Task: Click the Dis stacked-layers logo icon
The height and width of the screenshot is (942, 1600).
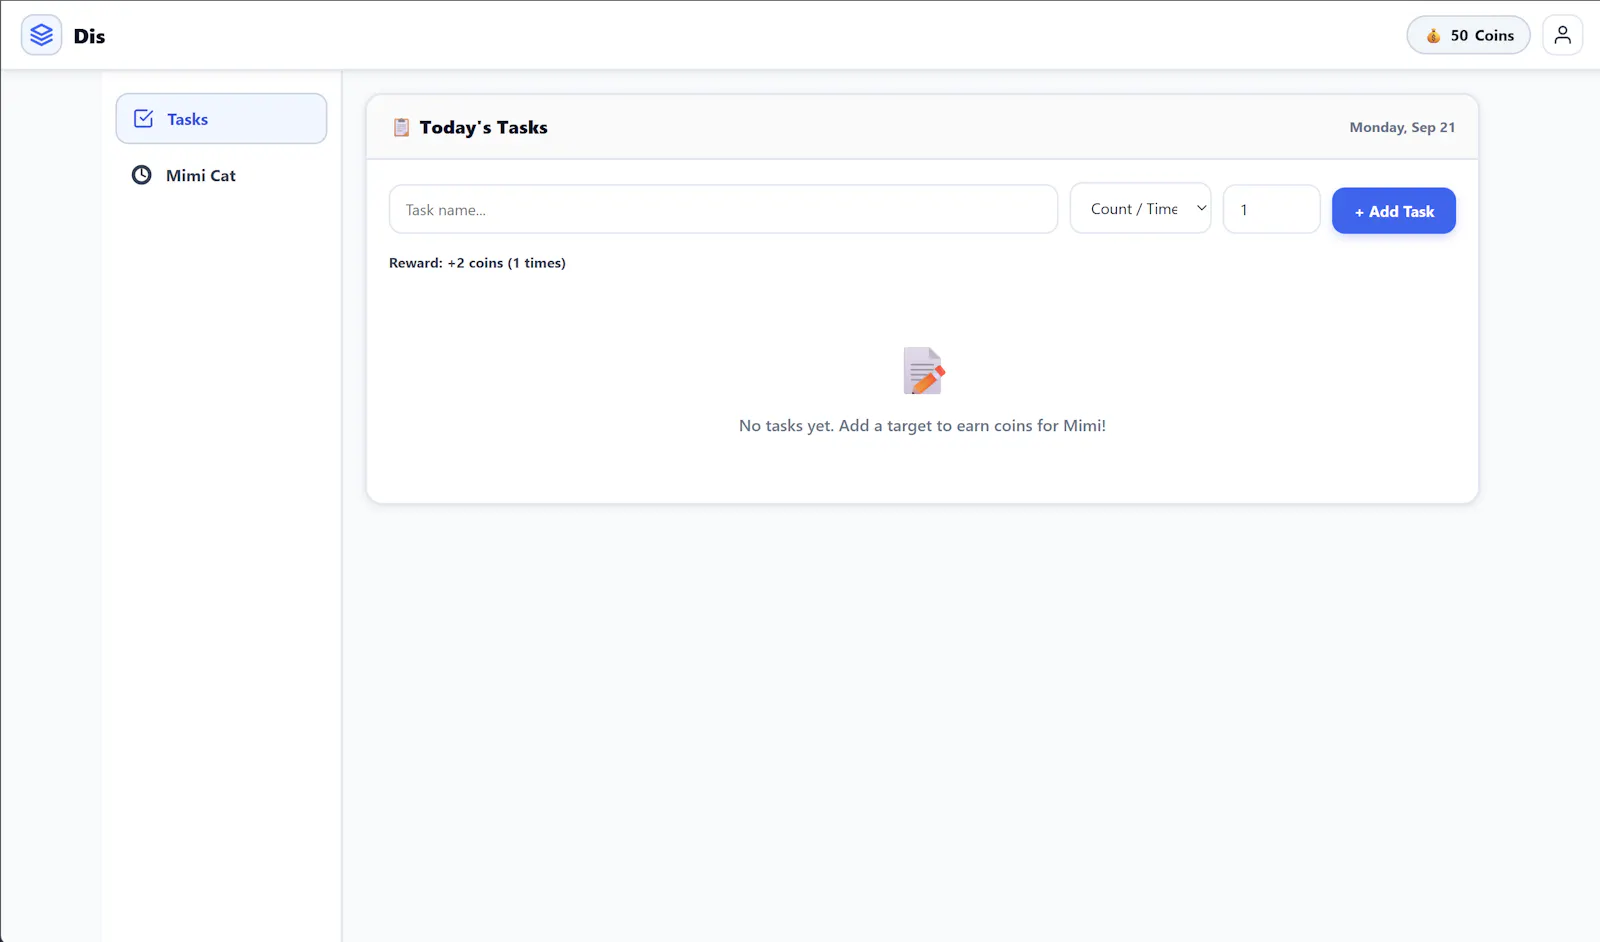Action: pyautogui.click(x=41, y=35)
